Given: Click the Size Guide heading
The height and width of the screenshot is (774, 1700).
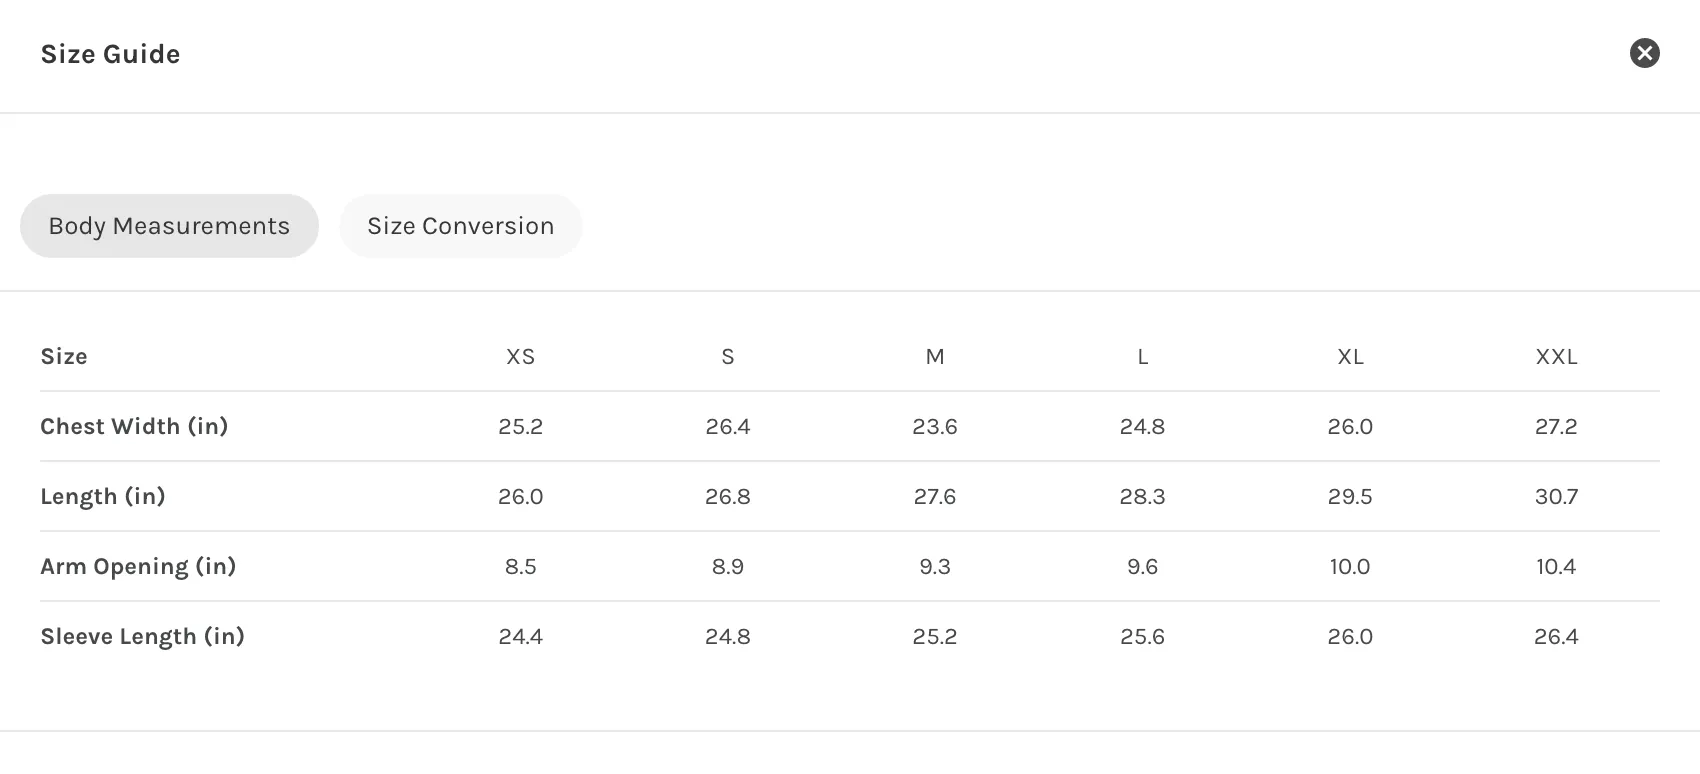Looking at the screenshot, I should tap(111, 54).
